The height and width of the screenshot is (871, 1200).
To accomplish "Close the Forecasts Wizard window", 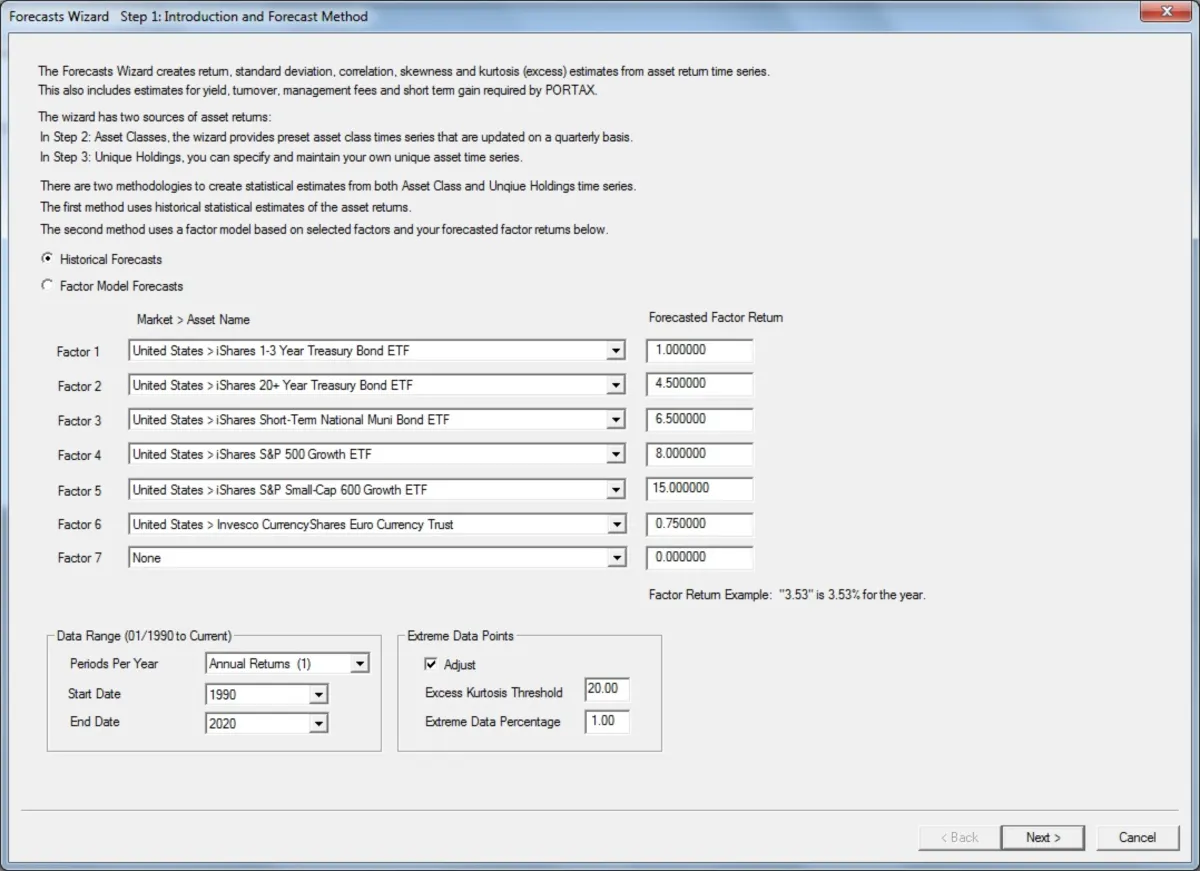I will (1166, 13).
